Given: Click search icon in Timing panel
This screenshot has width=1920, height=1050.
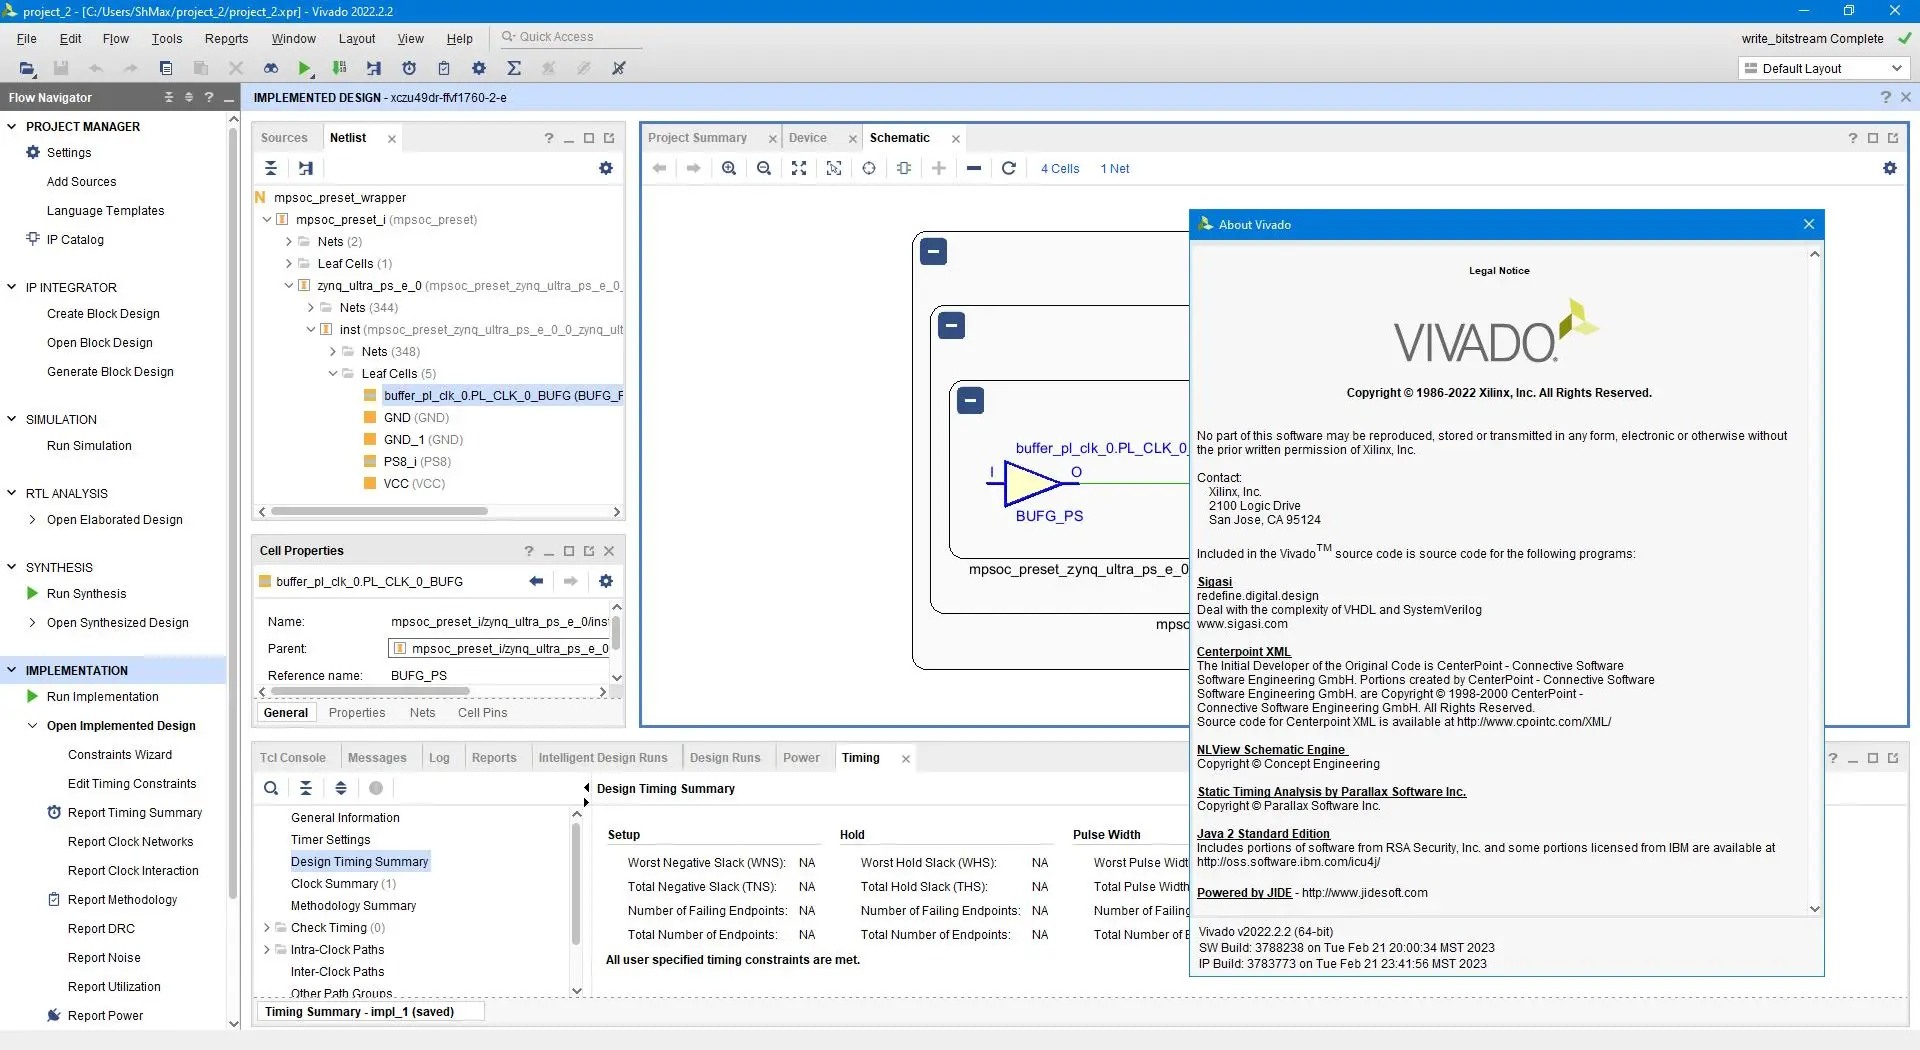Looking at the screenshot, I should pos(271,788).
